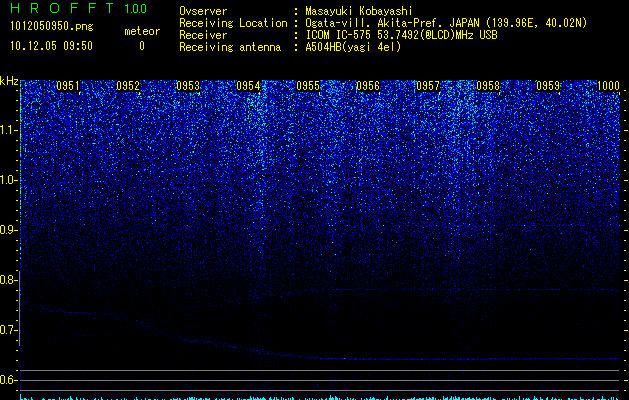Click antenna text A504HB(yagi 4el)
Image resolution: width=629 pixels, height=400 pixels.
pyautogui.click(x=353, y=47)
